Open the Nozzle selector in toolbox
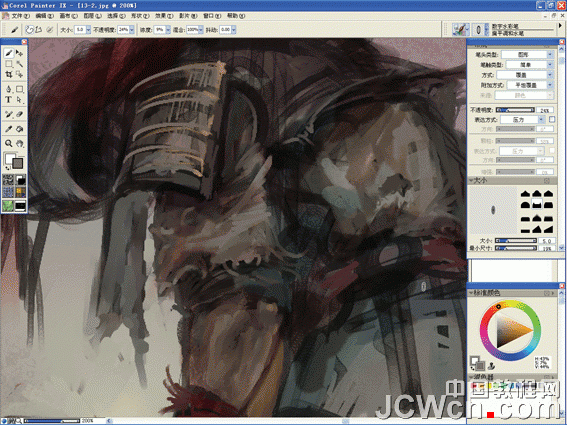The image size is (567, 425). click(x=20, y=206)
